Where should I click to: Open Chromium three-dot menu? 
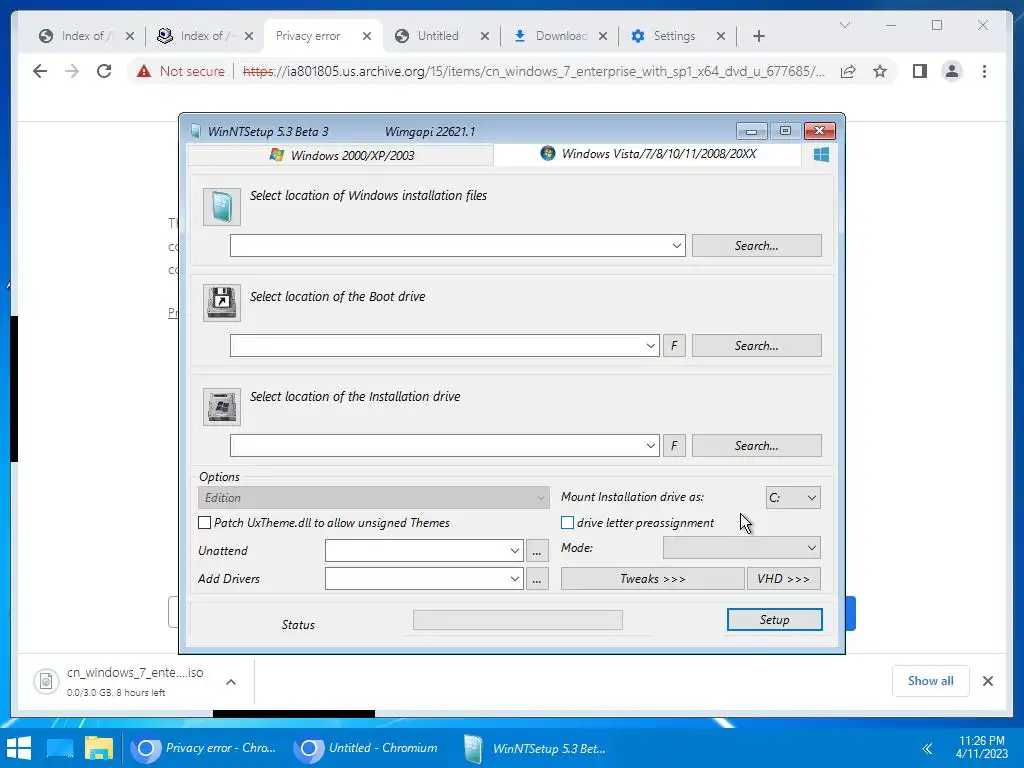click(984, 71)
